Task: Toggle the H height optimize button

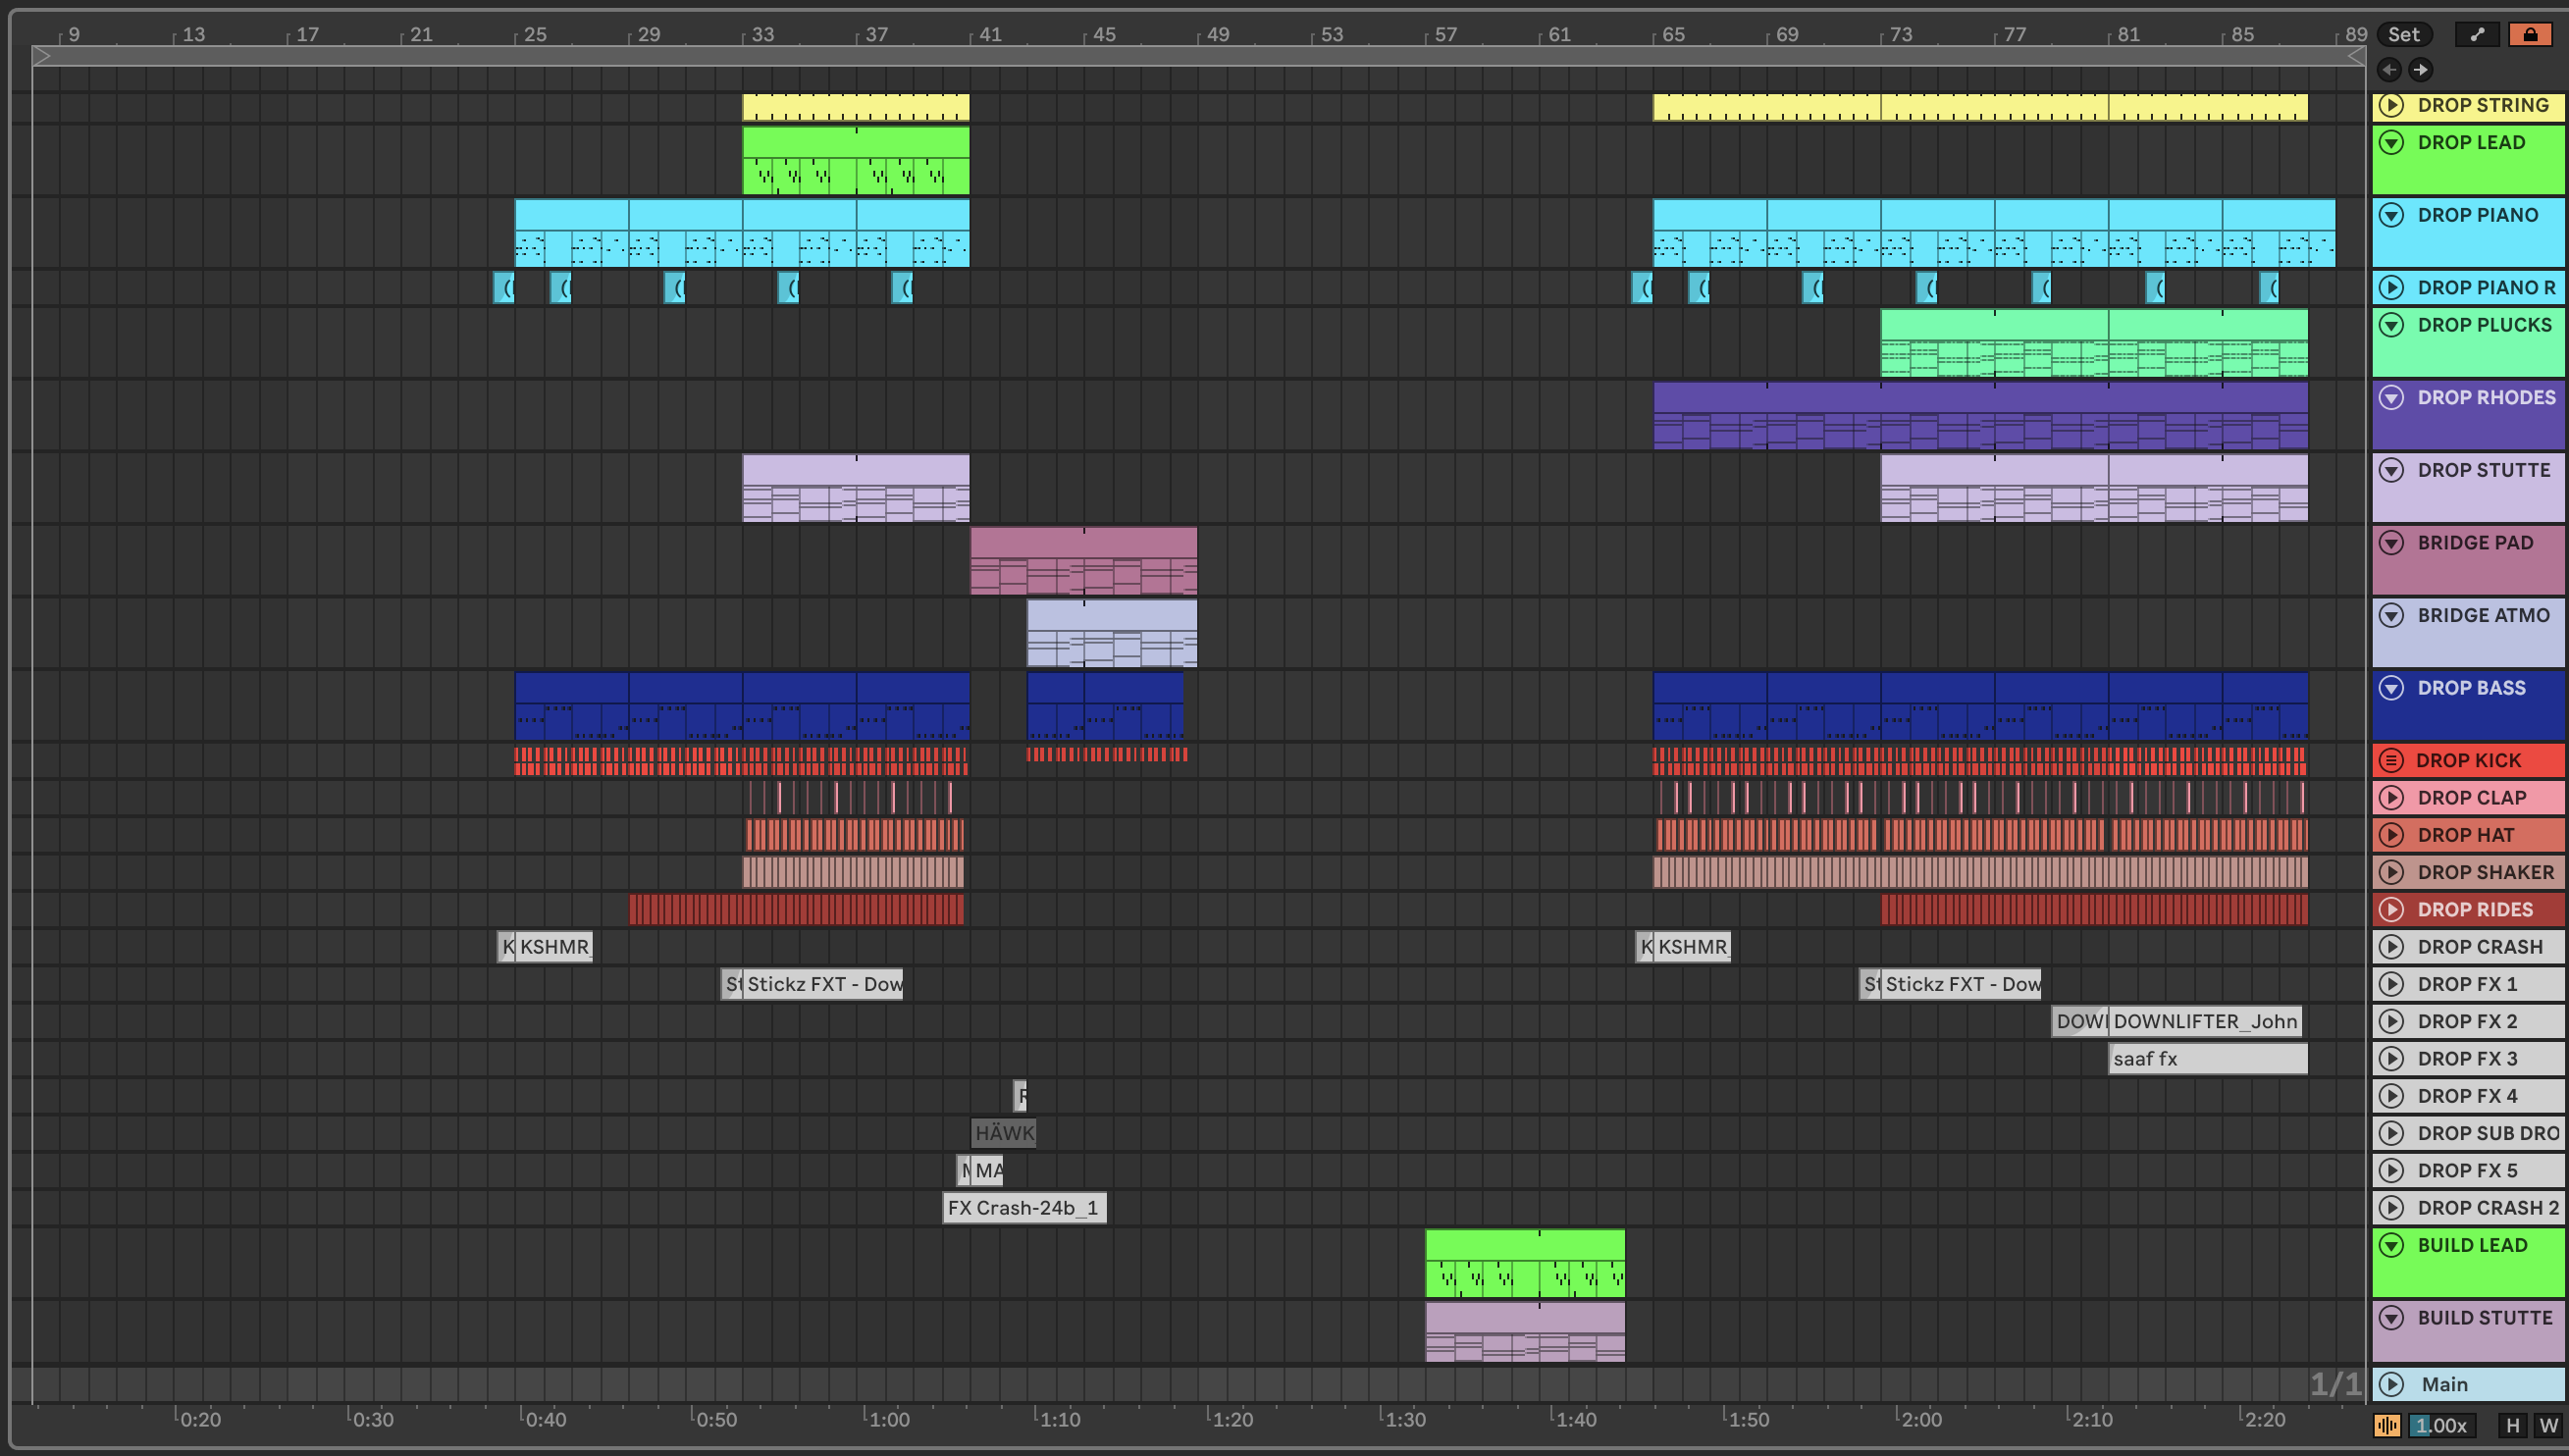Action: (2512, 1426)
